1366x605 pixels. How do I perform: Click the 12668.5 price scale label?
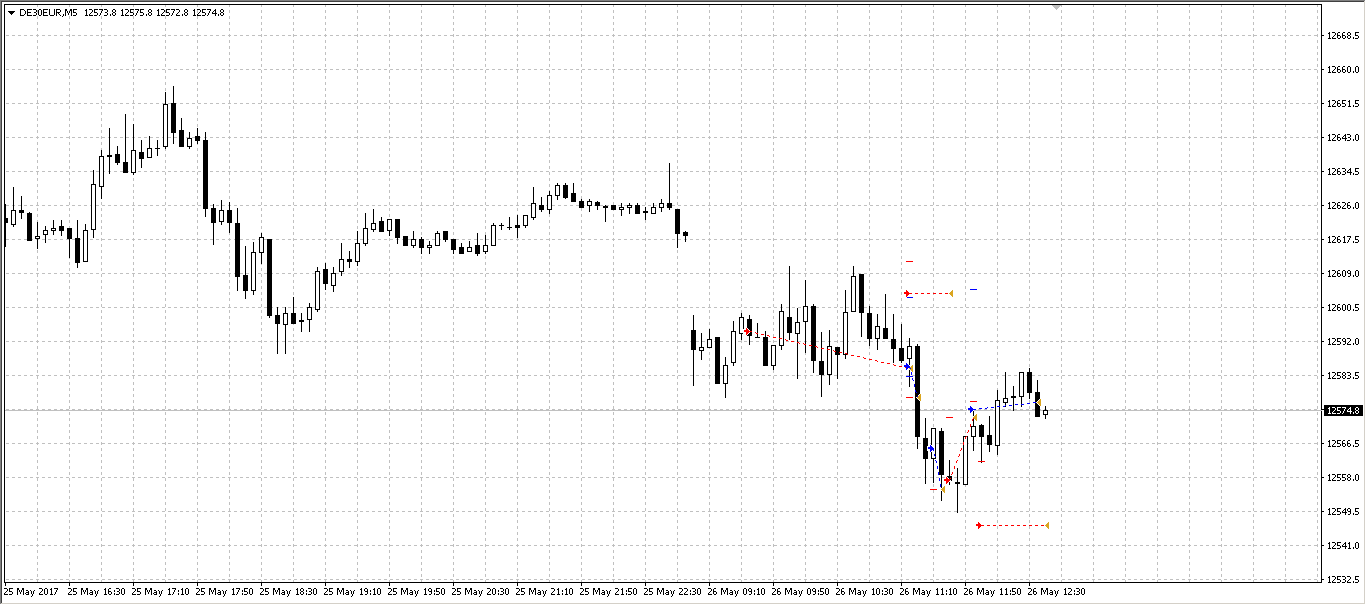click(1343, 36)
